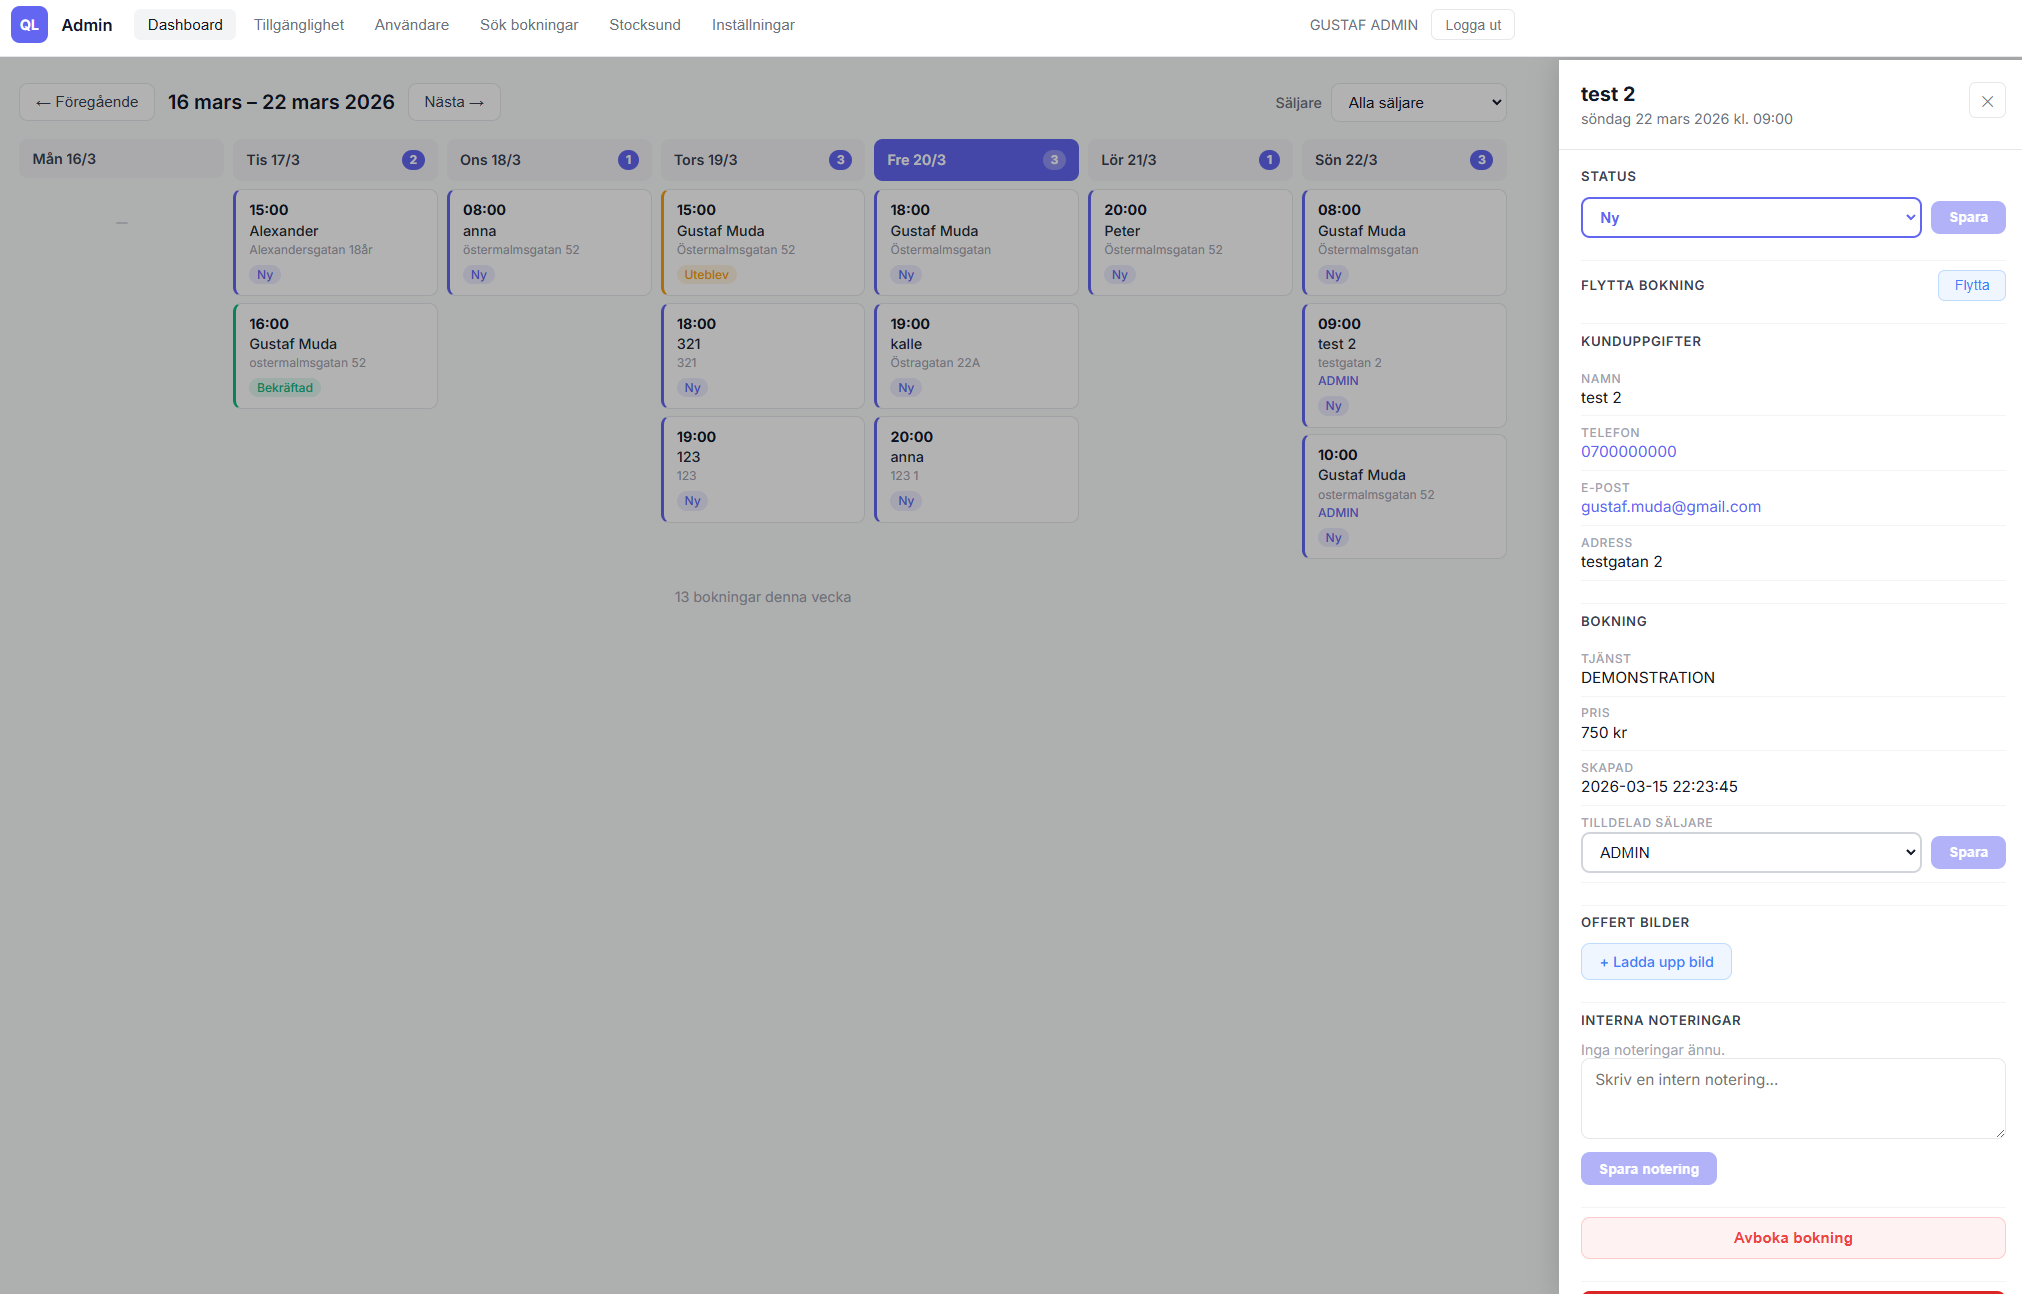Click Avboka bokning button
Image resolution: width=2022 pixels, height=1294 pixels.
pos(1792,1238)
